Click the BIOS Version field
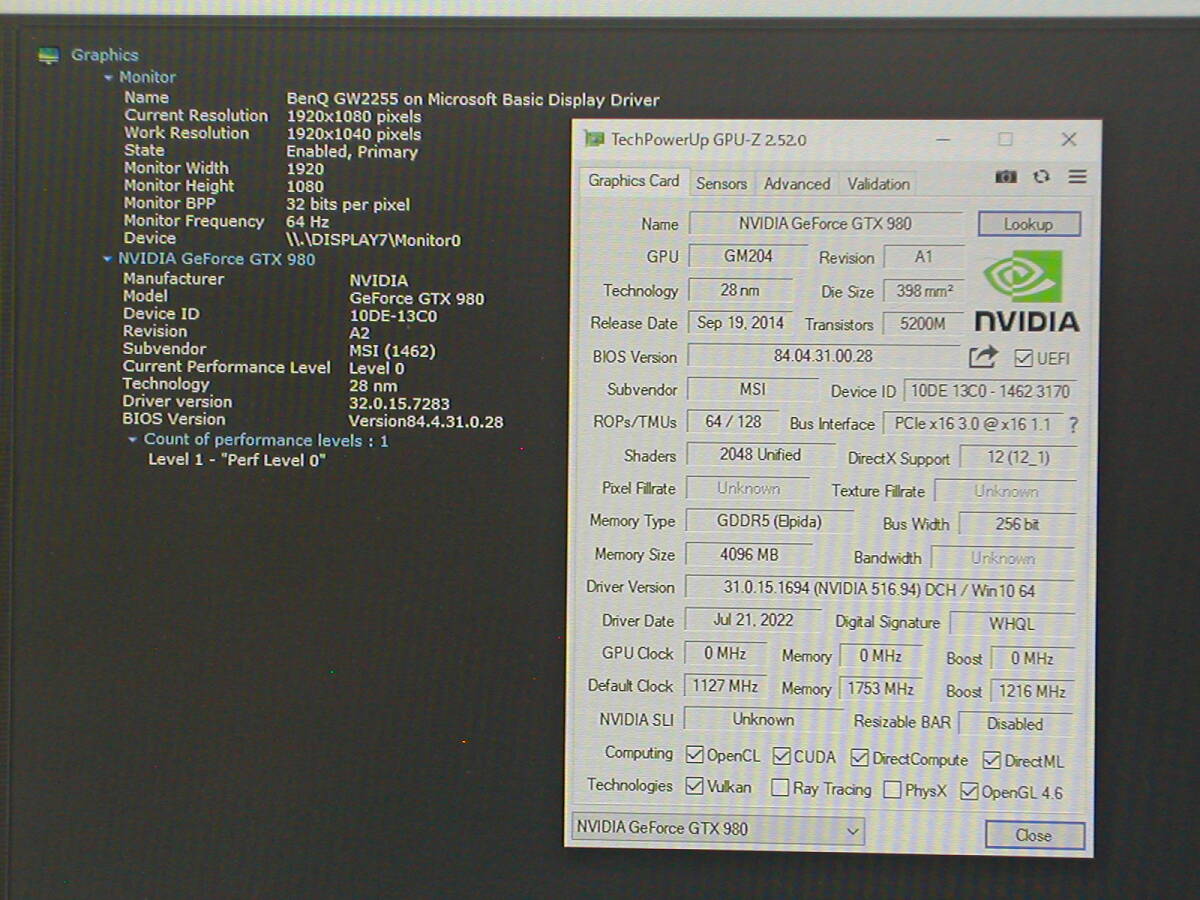The image size is (1200, 900). coord(823,356)
